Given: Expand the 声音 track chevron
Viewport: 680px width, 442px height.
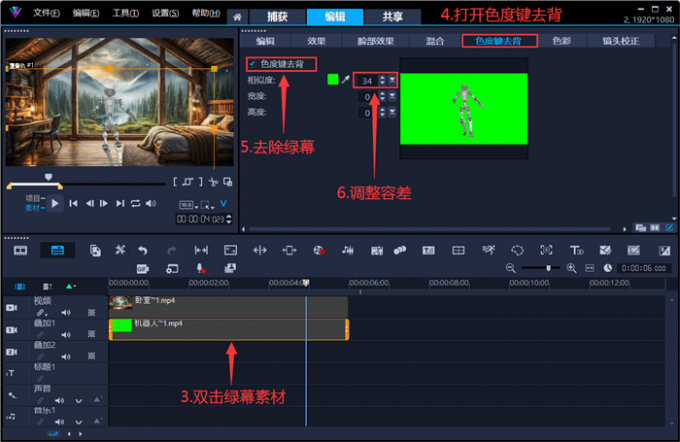Looking at the screenshot, I should click(x=78, y=401).
